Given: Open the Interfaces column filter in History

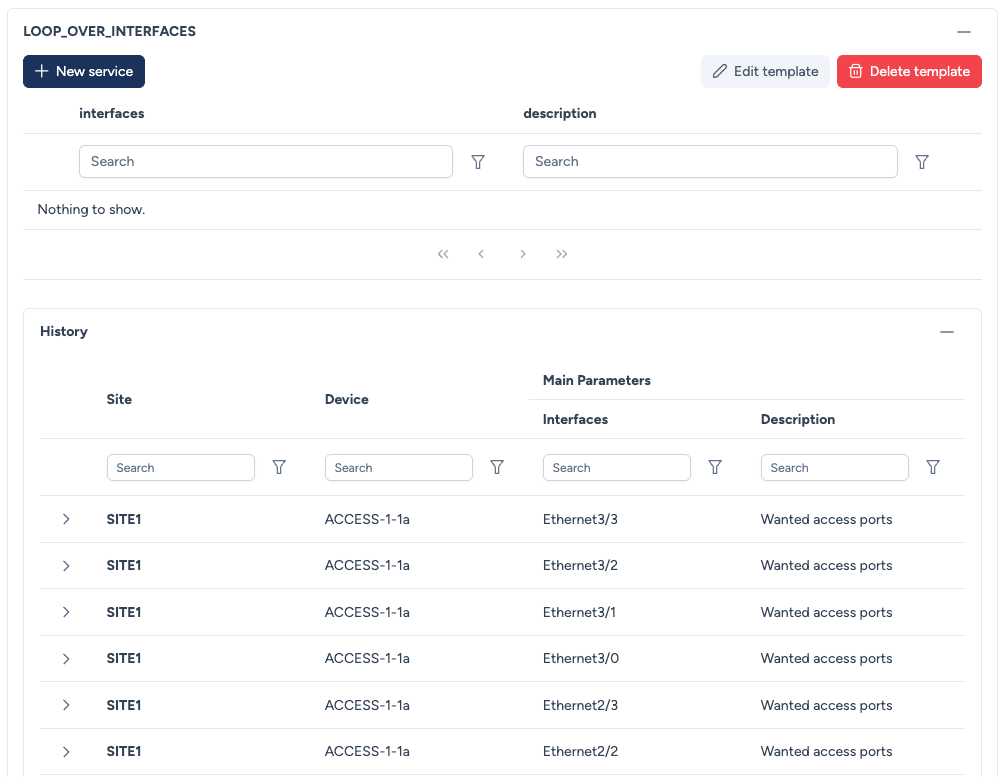Looking at the screenshot, I should [x=715, y=467].
